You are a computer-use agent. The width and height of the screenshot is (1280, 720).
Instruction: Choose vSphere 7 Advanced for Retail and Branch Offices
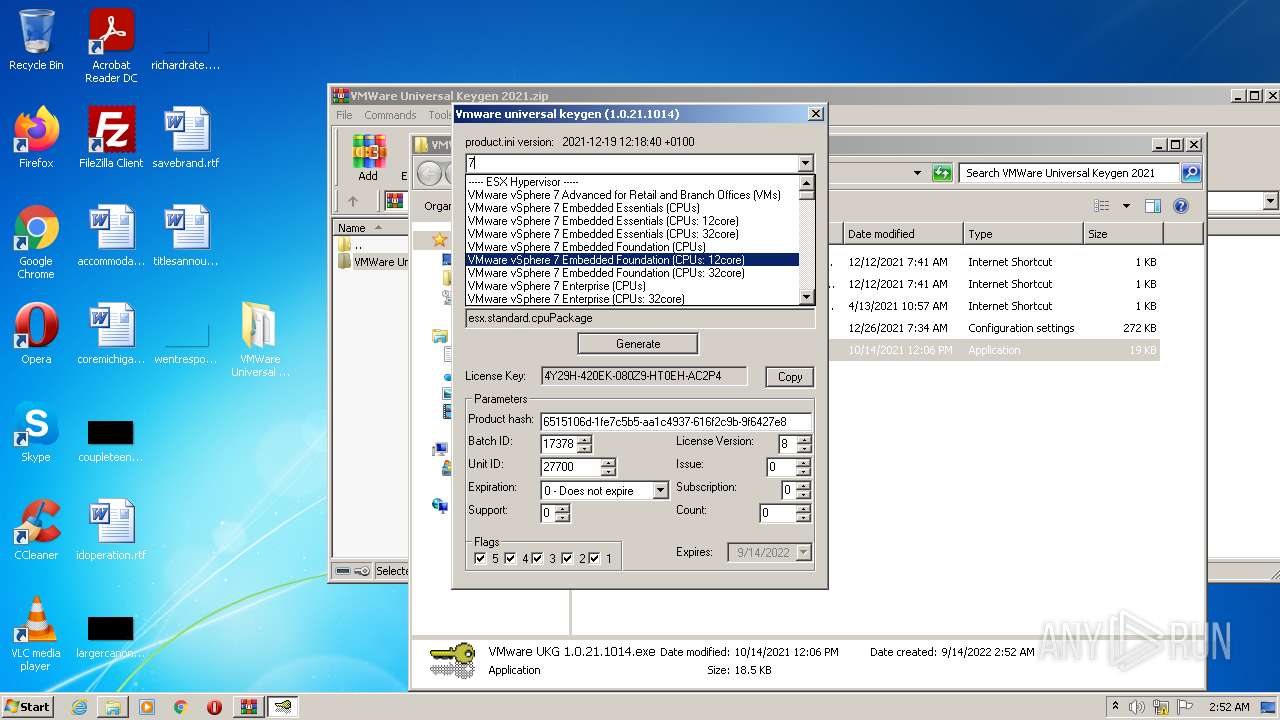(624, 195)
